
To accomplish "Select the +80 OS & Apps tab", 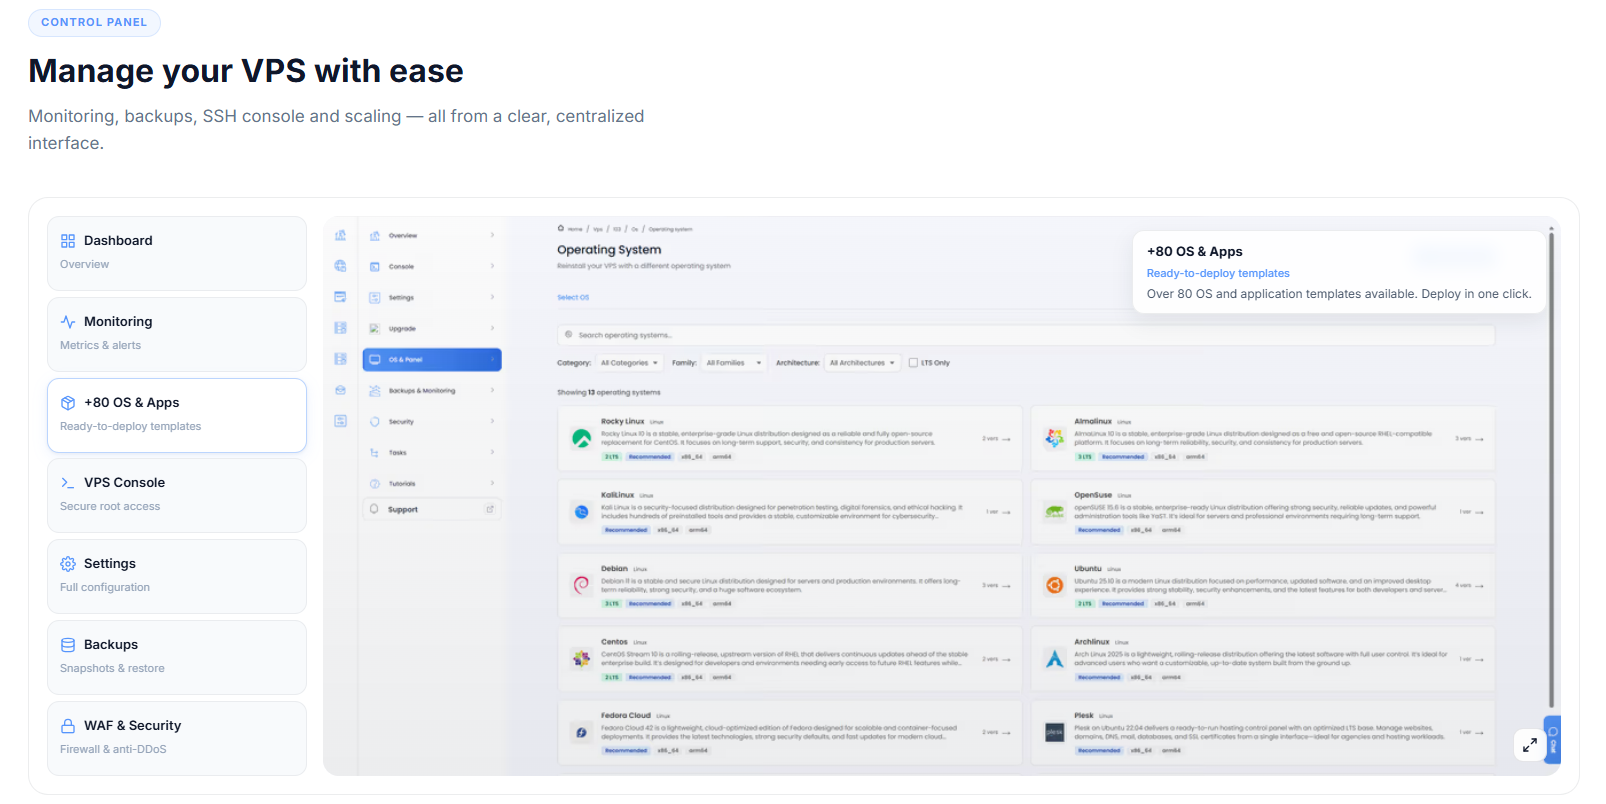I will click(177, 415).
